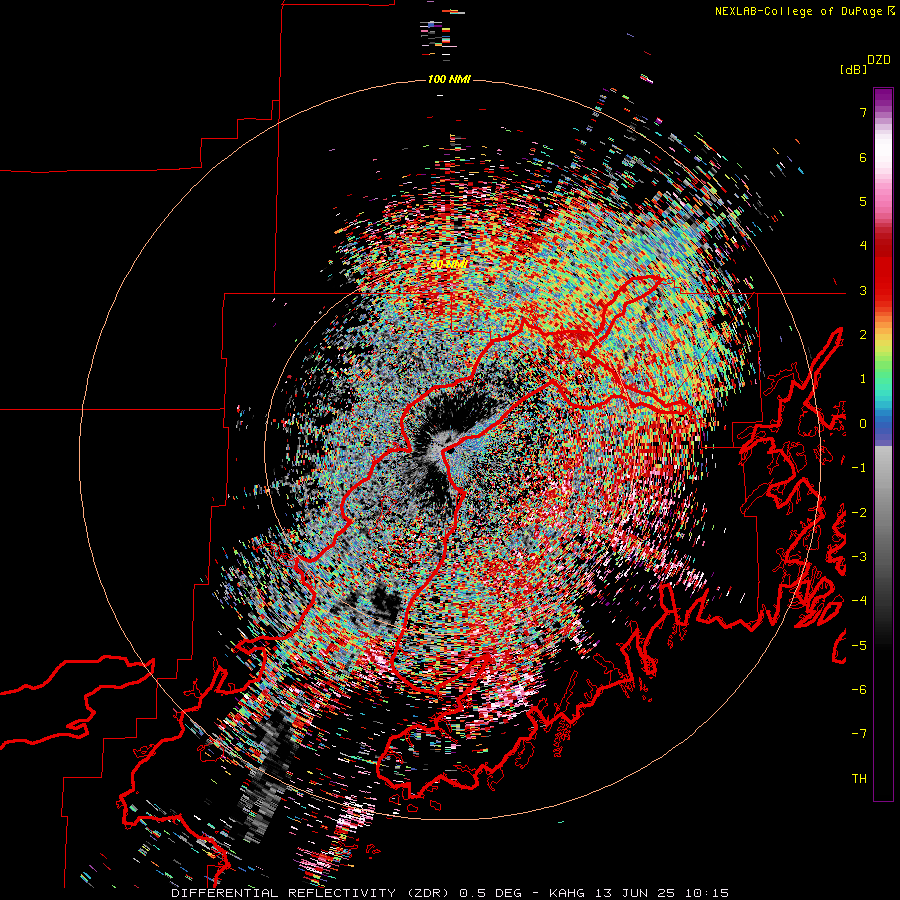
Task: Select the -1 dB scale label
Action: [x=859, y=468]
